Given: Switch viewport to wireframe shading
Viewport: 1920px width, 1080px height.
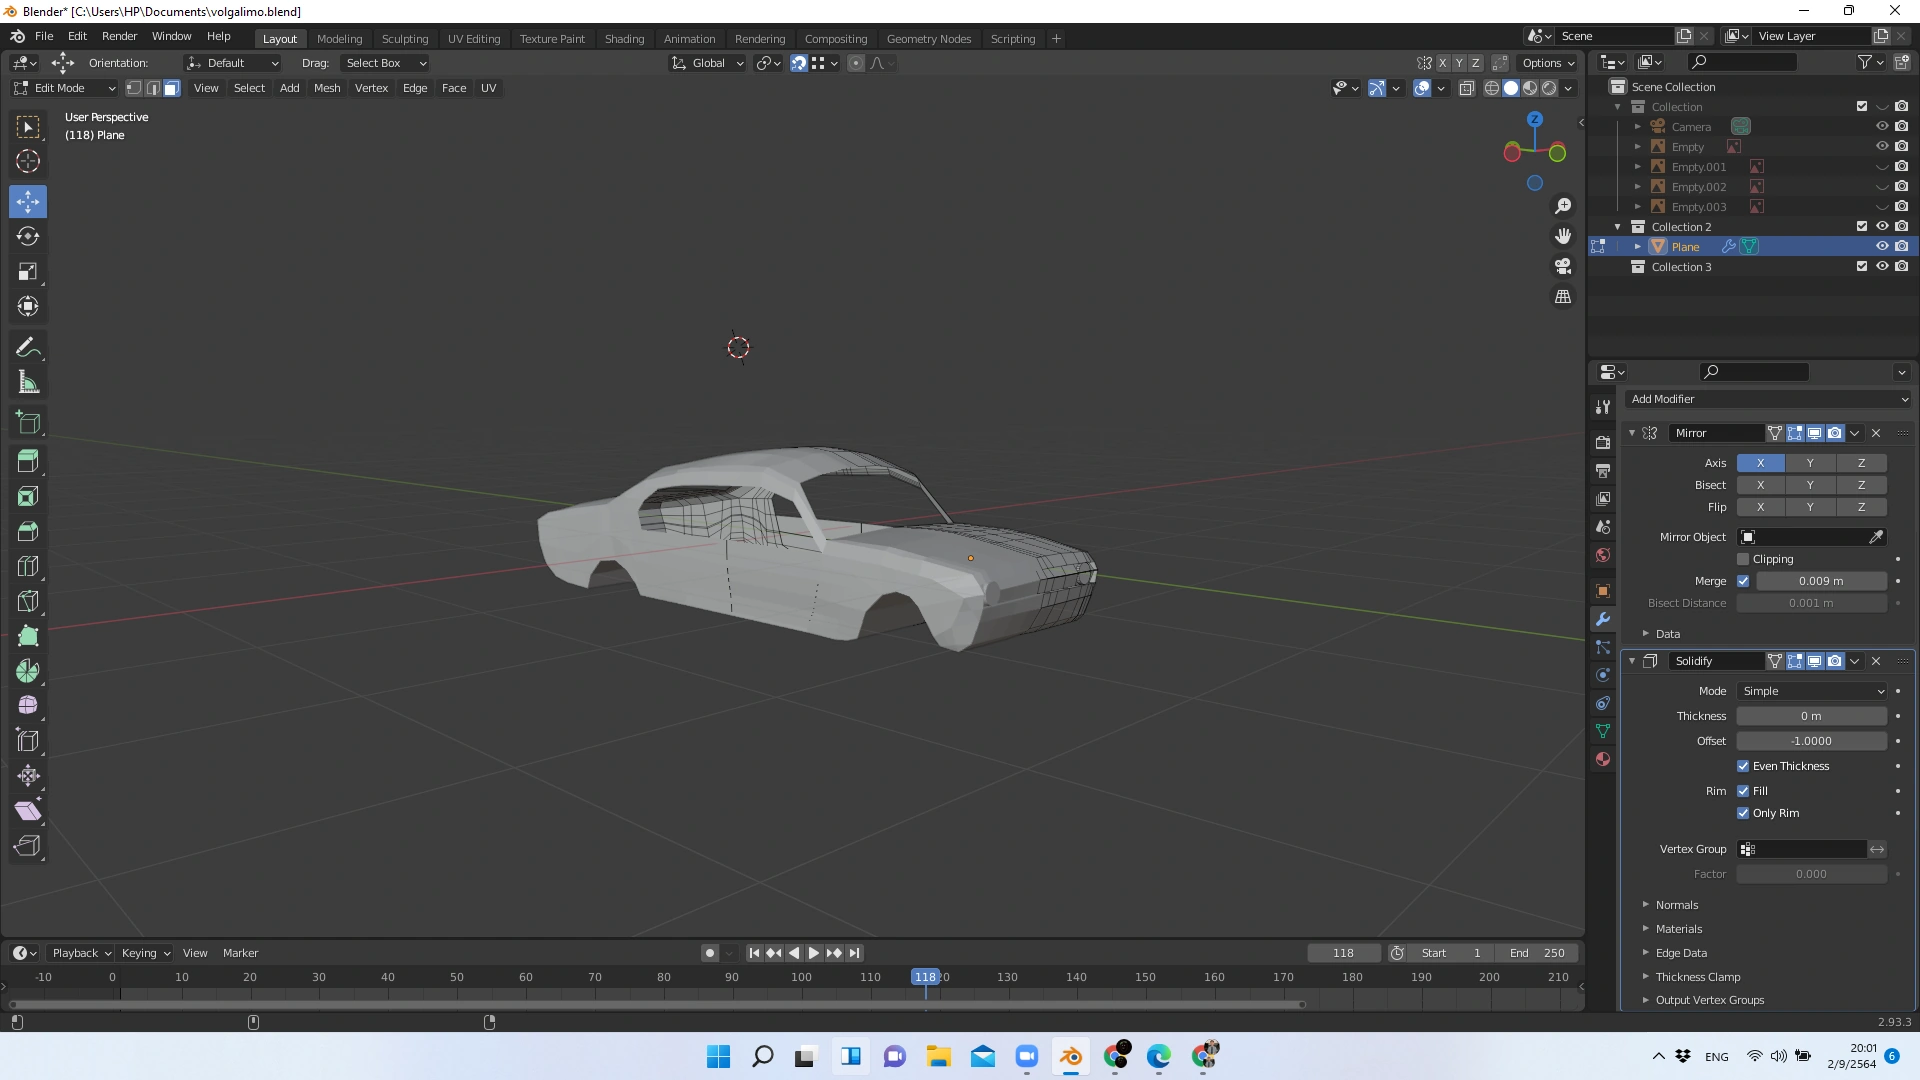Looking at the screenshot, I should click(1490, 88).
